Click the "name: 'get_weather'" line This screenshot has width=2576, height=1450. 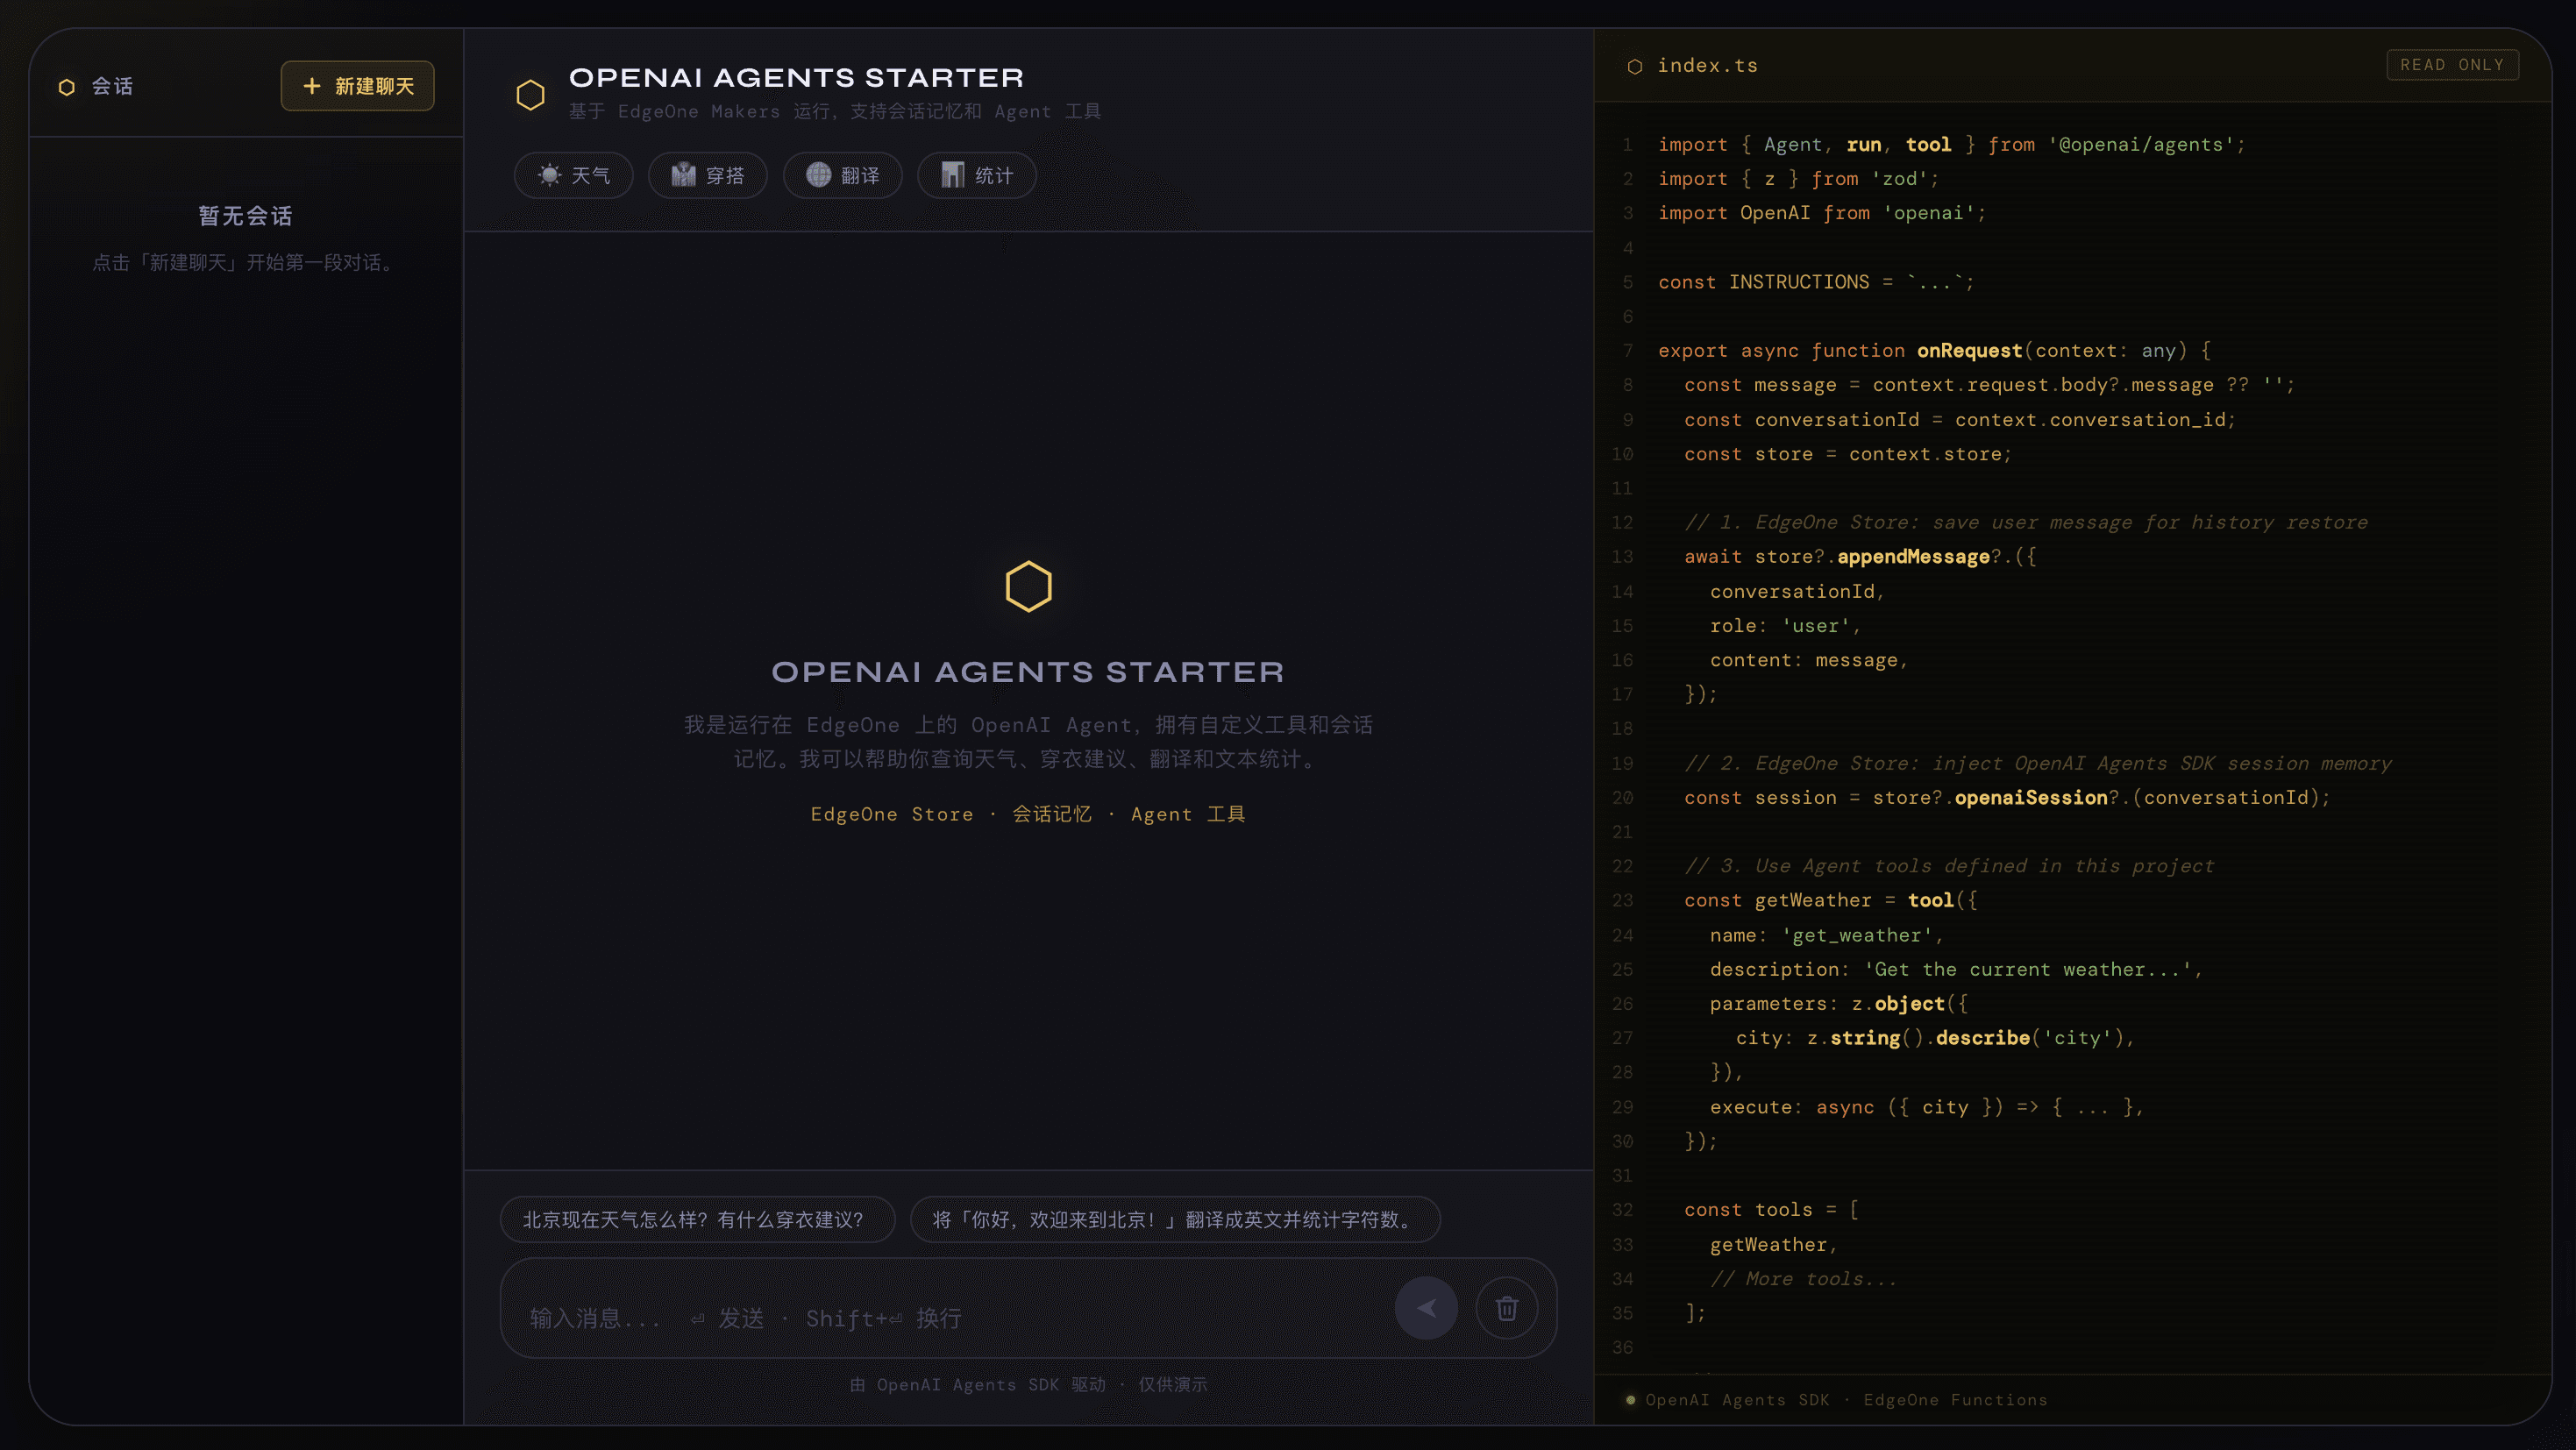(1826, 935)
